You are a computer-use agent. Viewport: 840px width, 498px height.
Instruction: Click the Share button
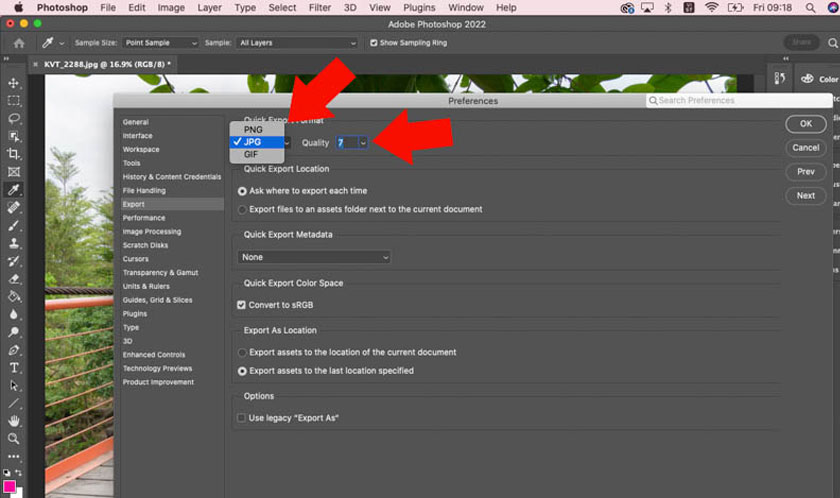click(801, 42)
